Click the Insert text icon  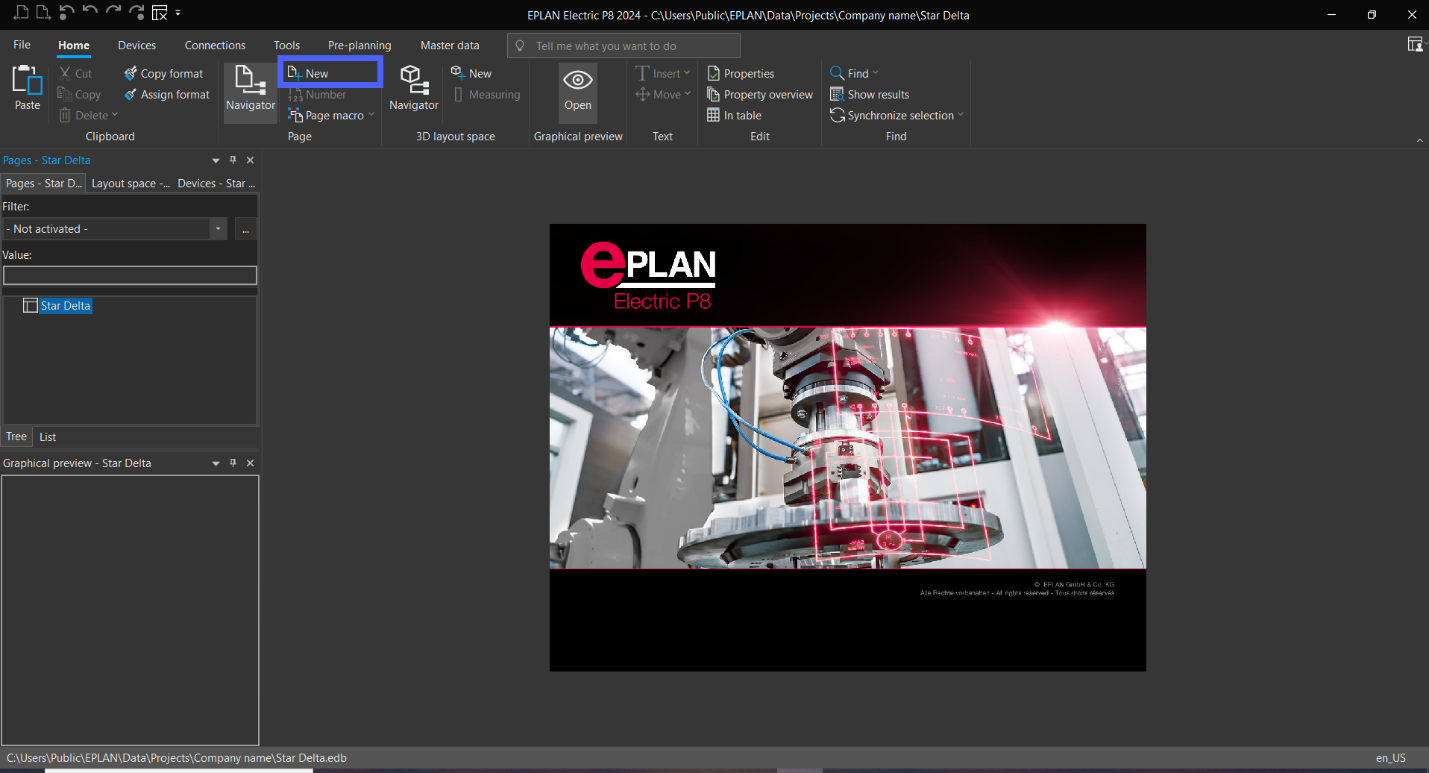(x=643, y=73)
